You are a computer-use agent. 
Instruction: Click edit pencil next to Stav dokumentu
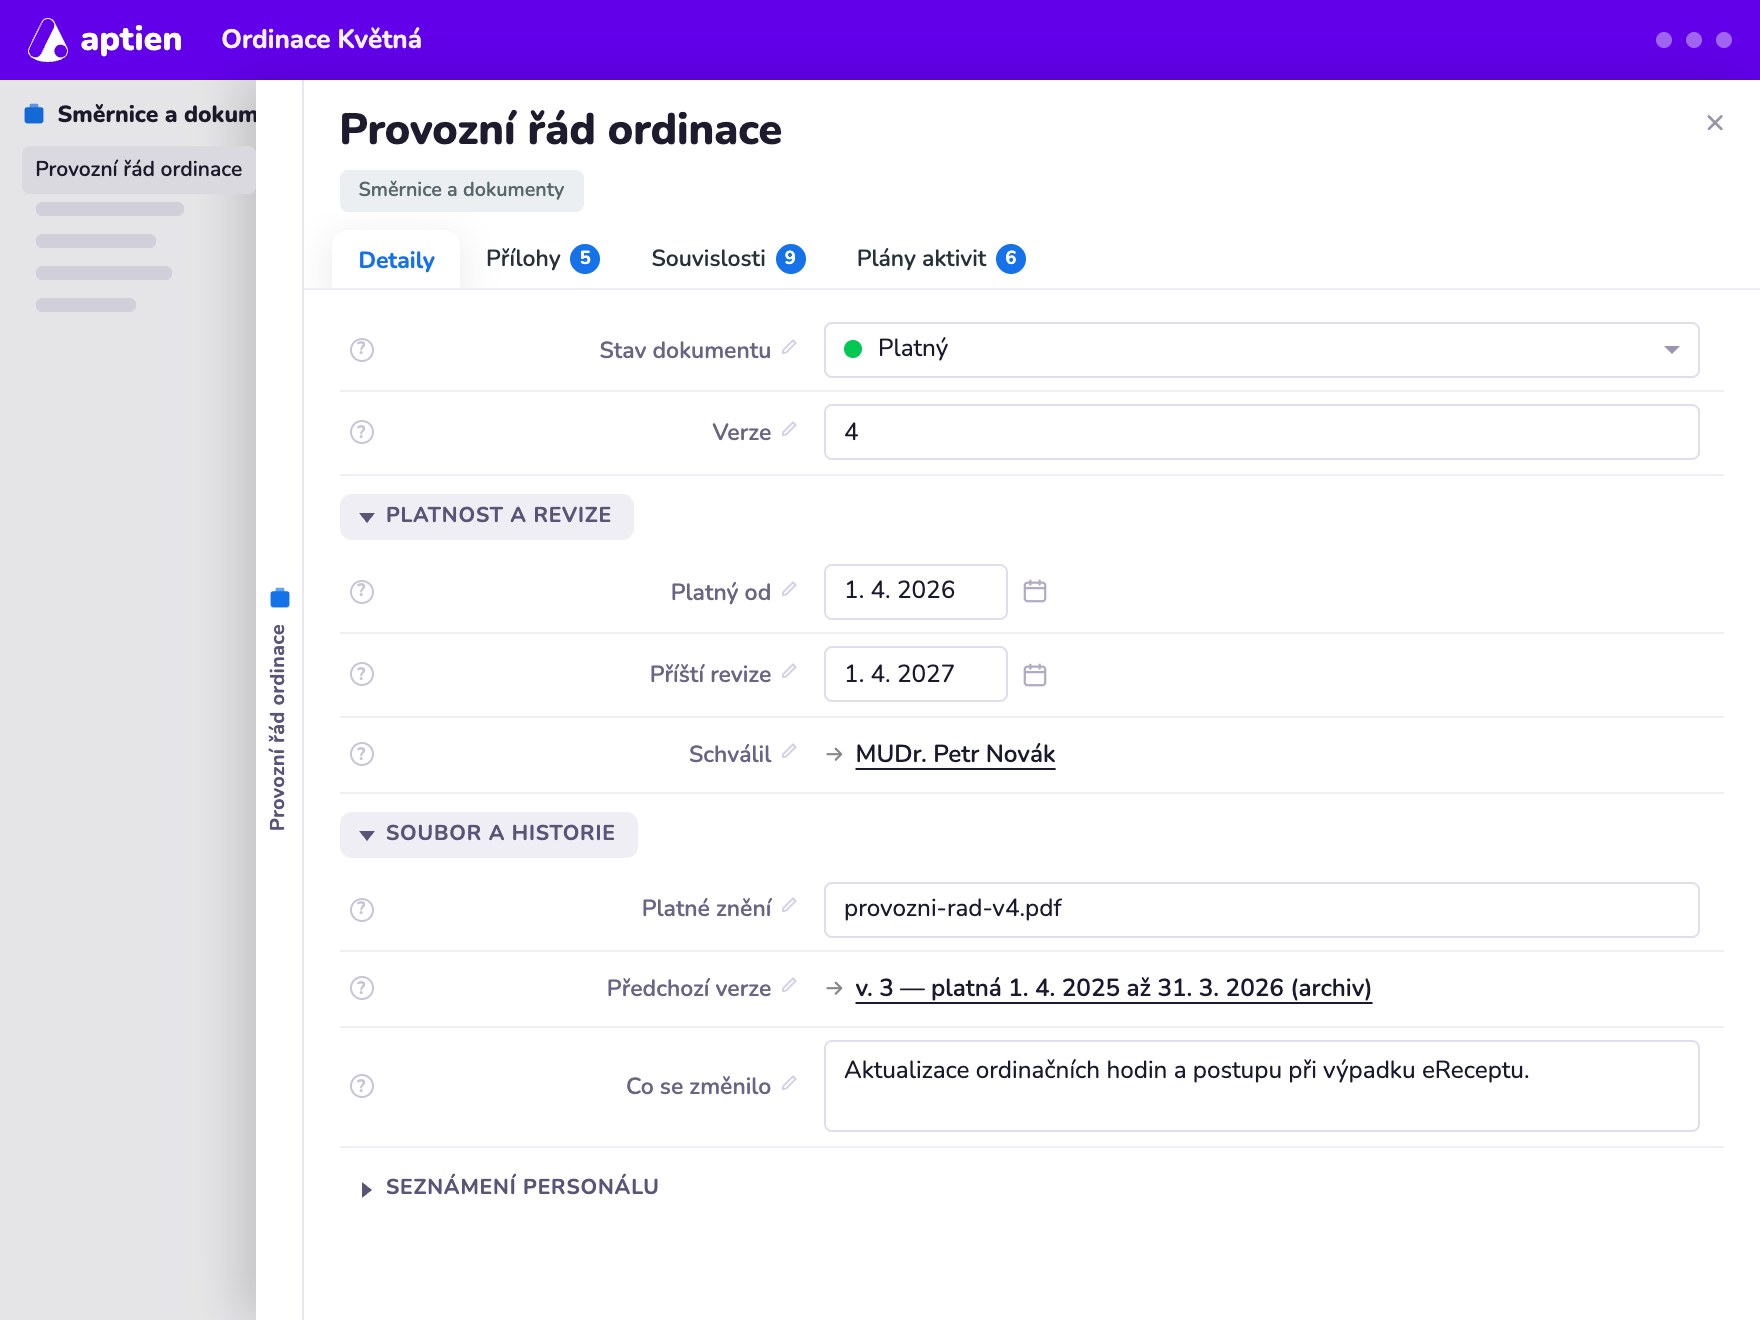[789, 347]
